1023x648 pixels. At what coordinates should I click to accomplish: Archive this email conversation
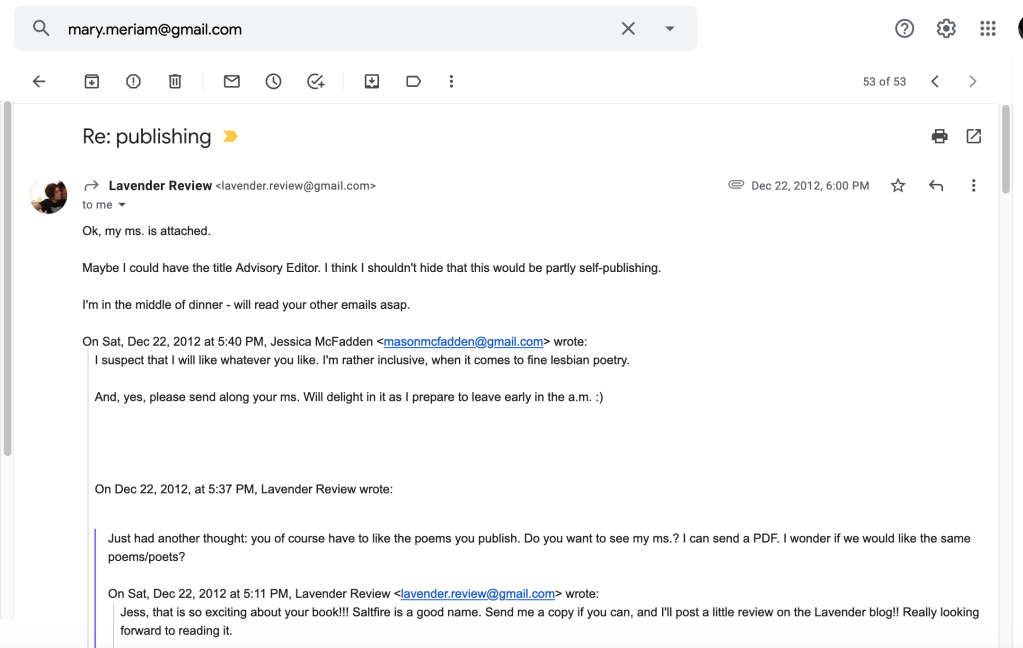(x=91, y=82)
